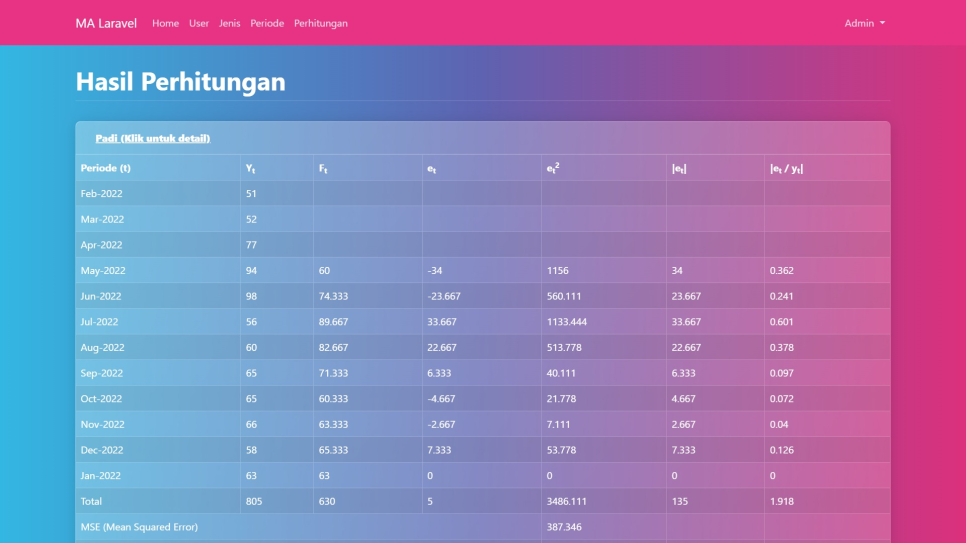Open the MA Laravel brand link
The width and height of the screenshot is (966, 543).
pos(106,23)
